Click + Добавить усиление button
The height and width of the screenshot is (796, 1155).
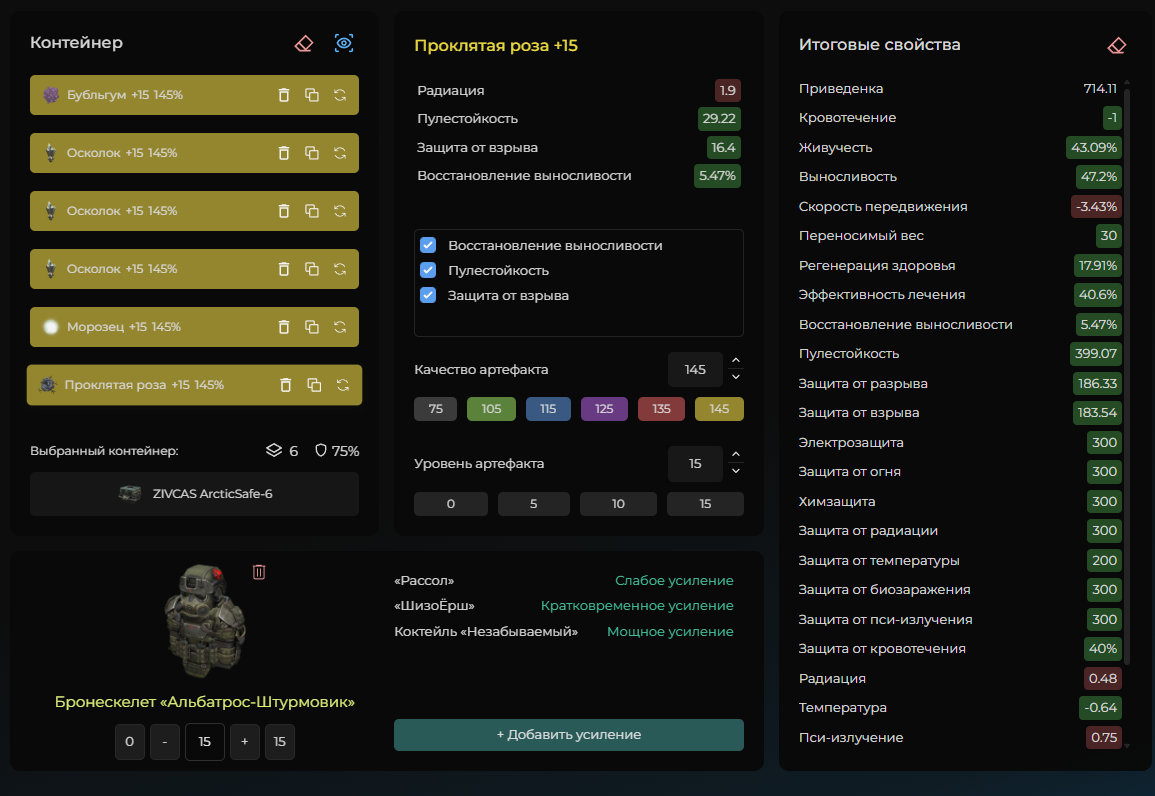(x=569, y=735)
